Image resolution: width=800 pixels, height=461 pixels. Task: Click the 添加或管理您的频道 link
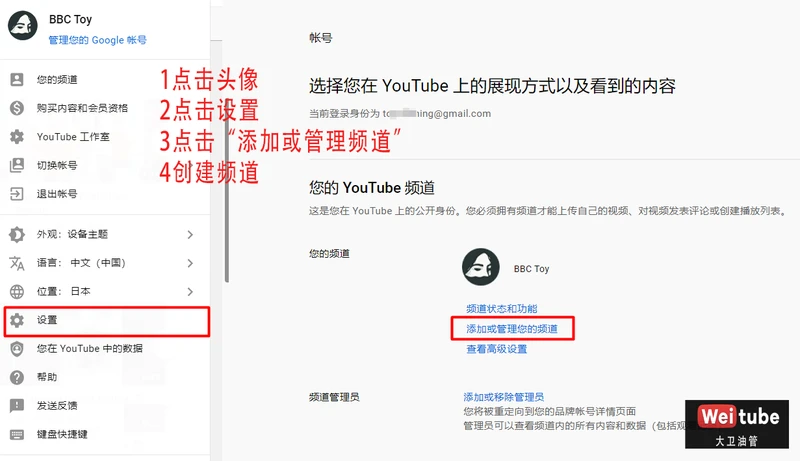tap(512, 329)
